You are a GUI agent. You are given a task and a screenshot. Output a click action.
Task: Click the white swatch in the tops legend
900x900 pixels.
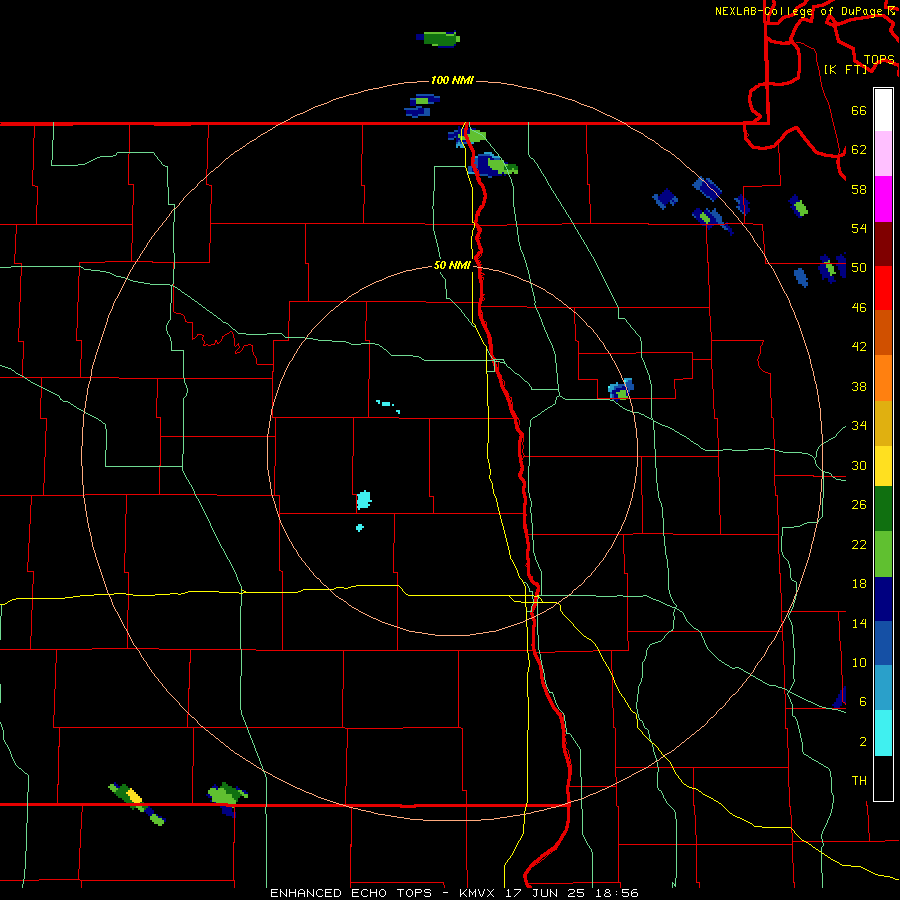[883, 110]
